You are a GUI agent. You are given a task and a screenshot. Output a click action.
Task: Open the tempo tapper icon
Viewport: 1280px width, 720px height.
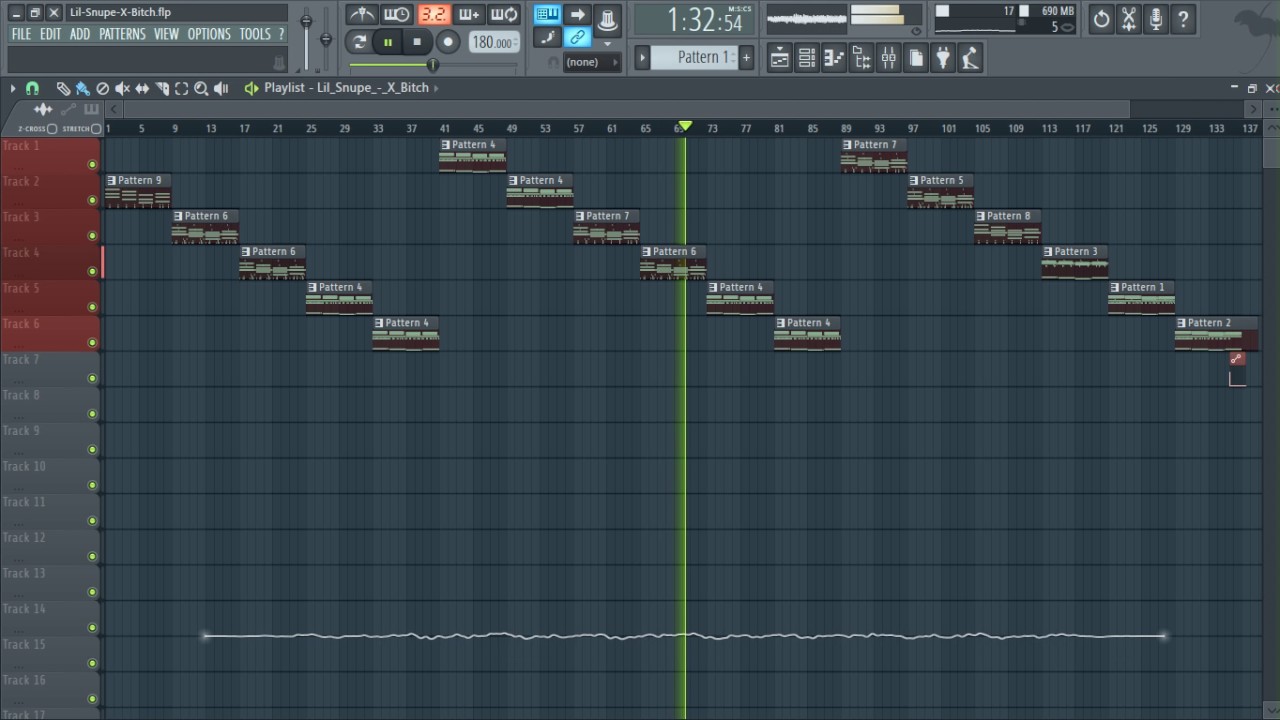pos(969,58)
